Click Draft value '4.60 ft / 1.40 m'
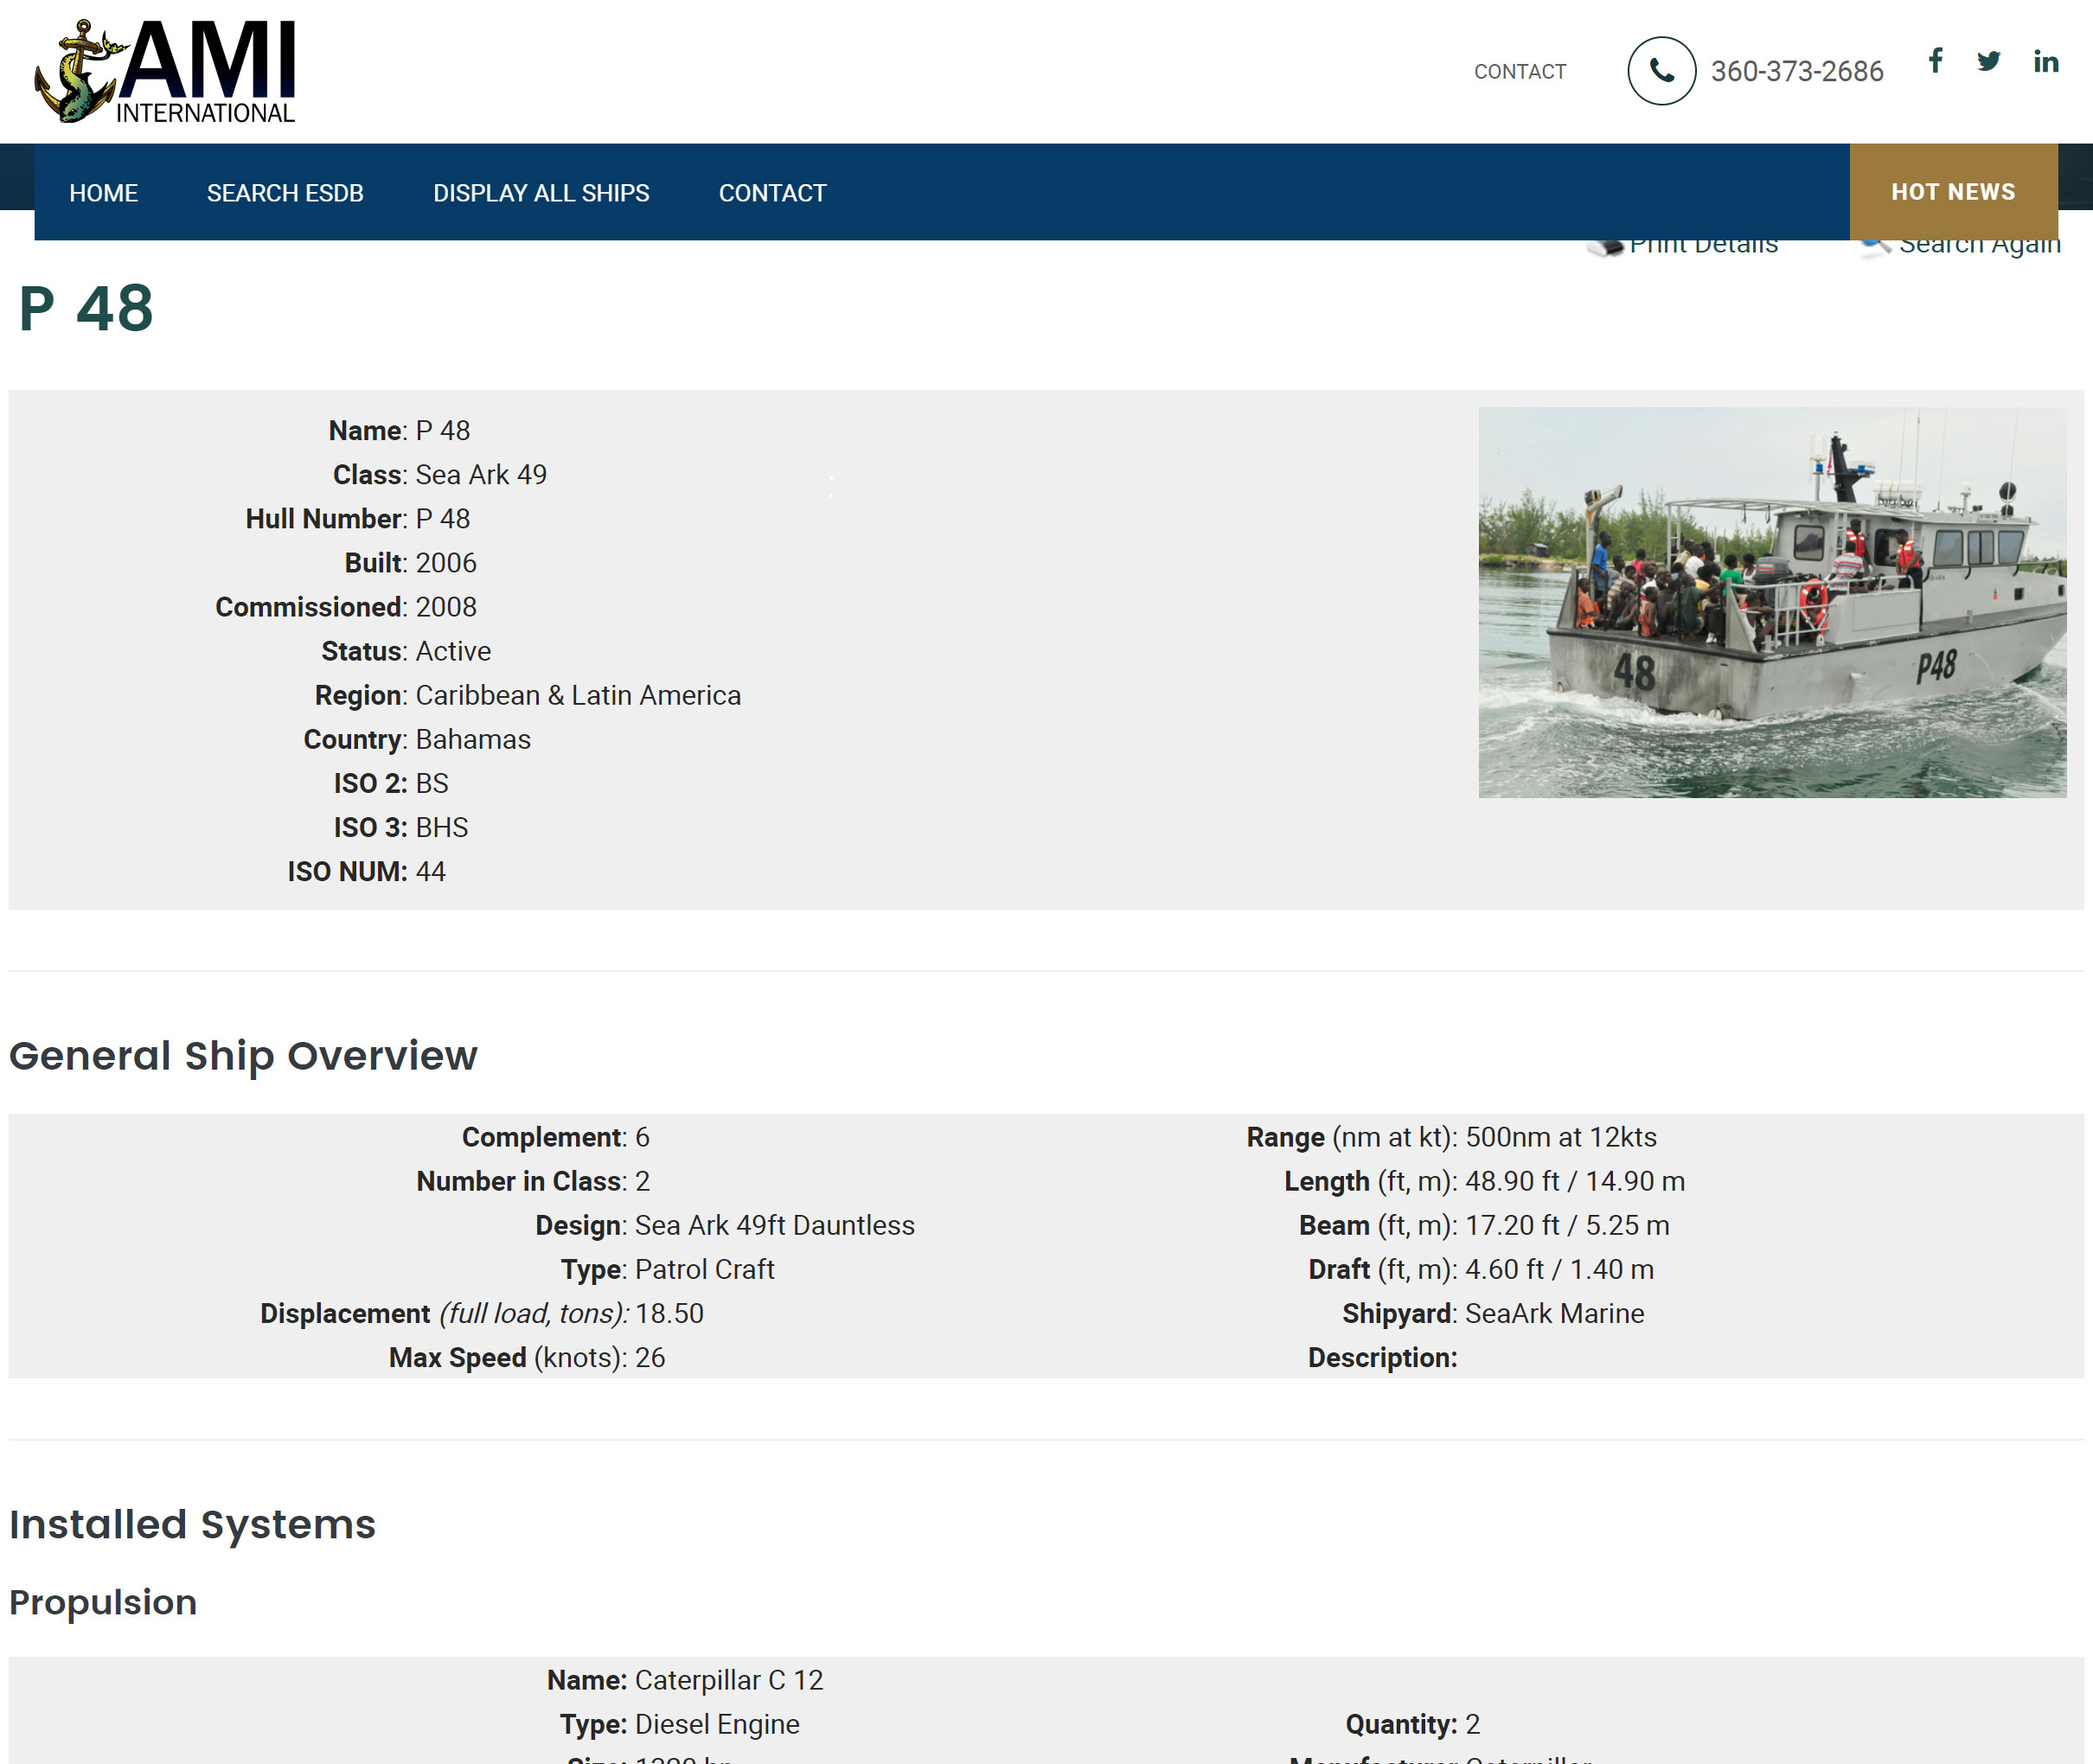The image size is (2093, 1764). [1559, 1269]
